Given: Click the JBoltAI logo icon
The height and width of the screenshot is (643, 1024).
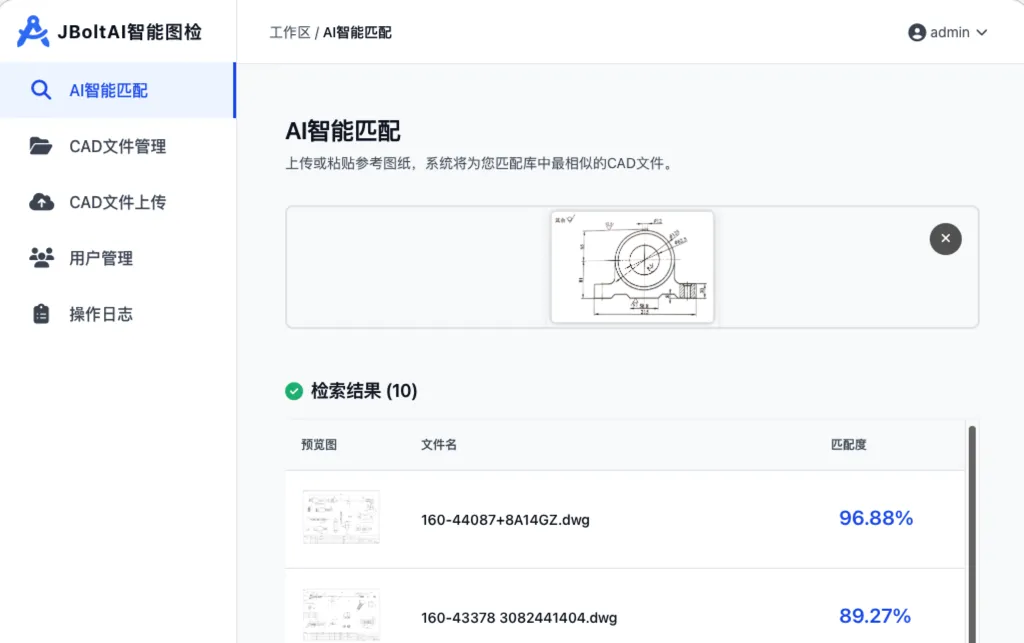Looking at the screenshot, I should (34, 31).
